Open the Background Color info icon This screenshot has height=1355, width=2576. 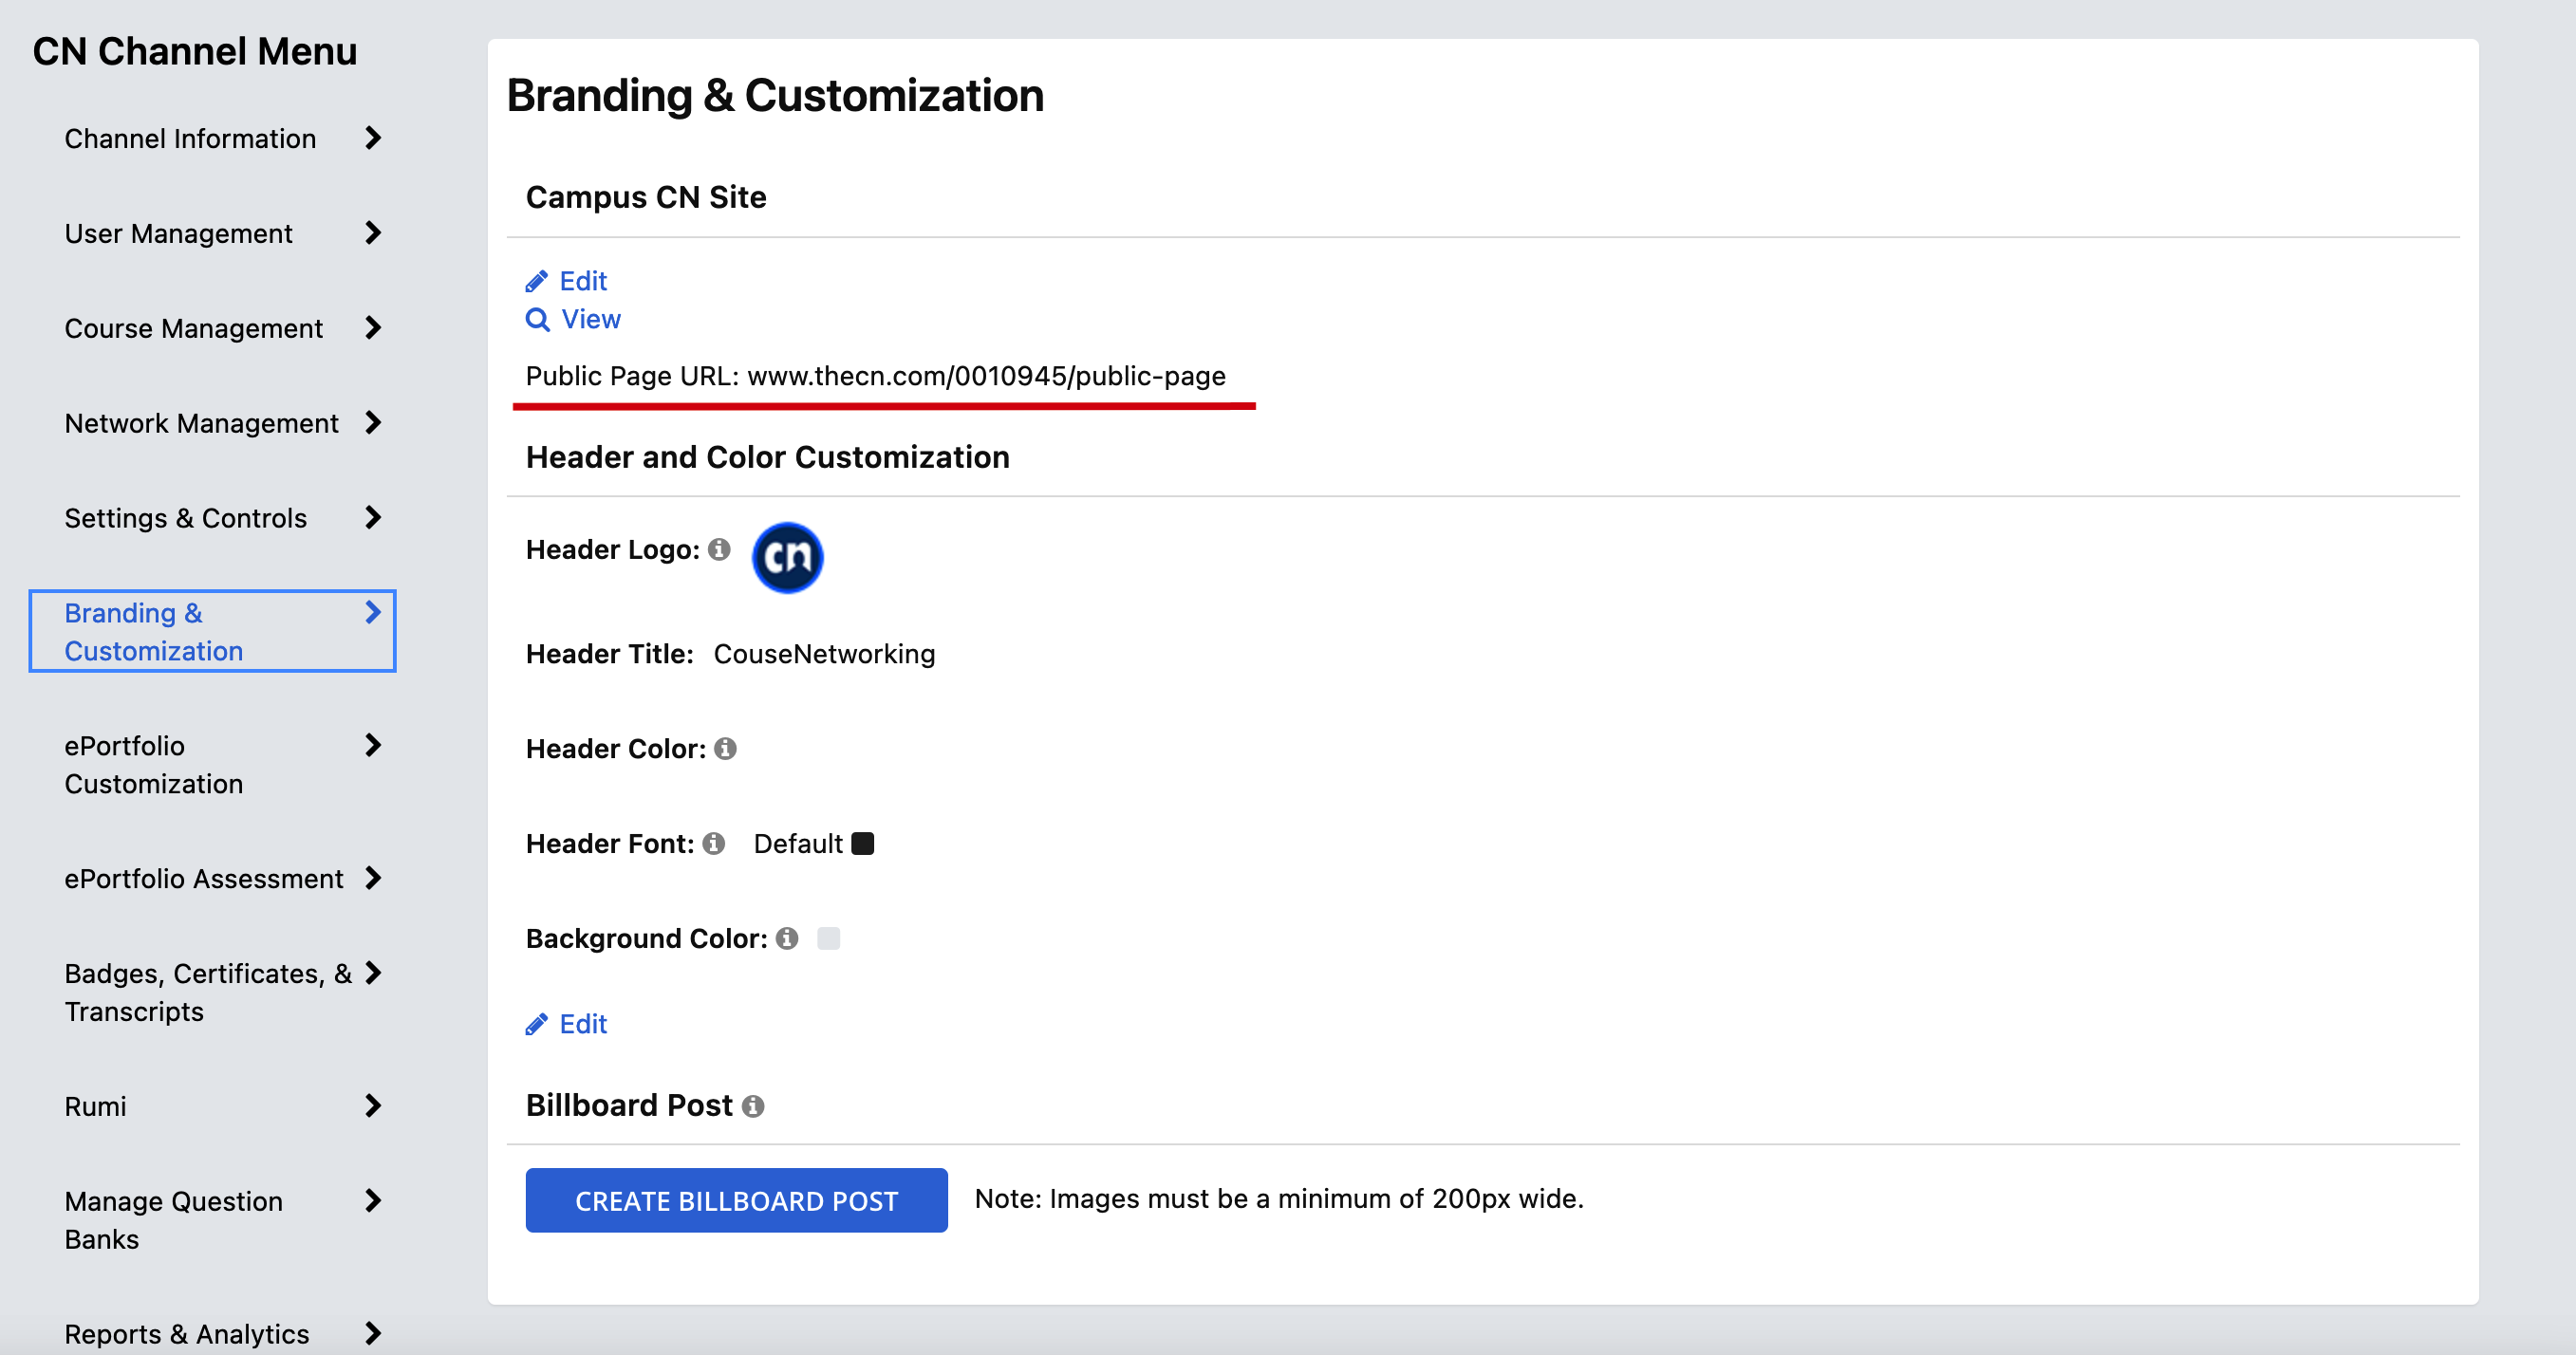coord(788,939)
